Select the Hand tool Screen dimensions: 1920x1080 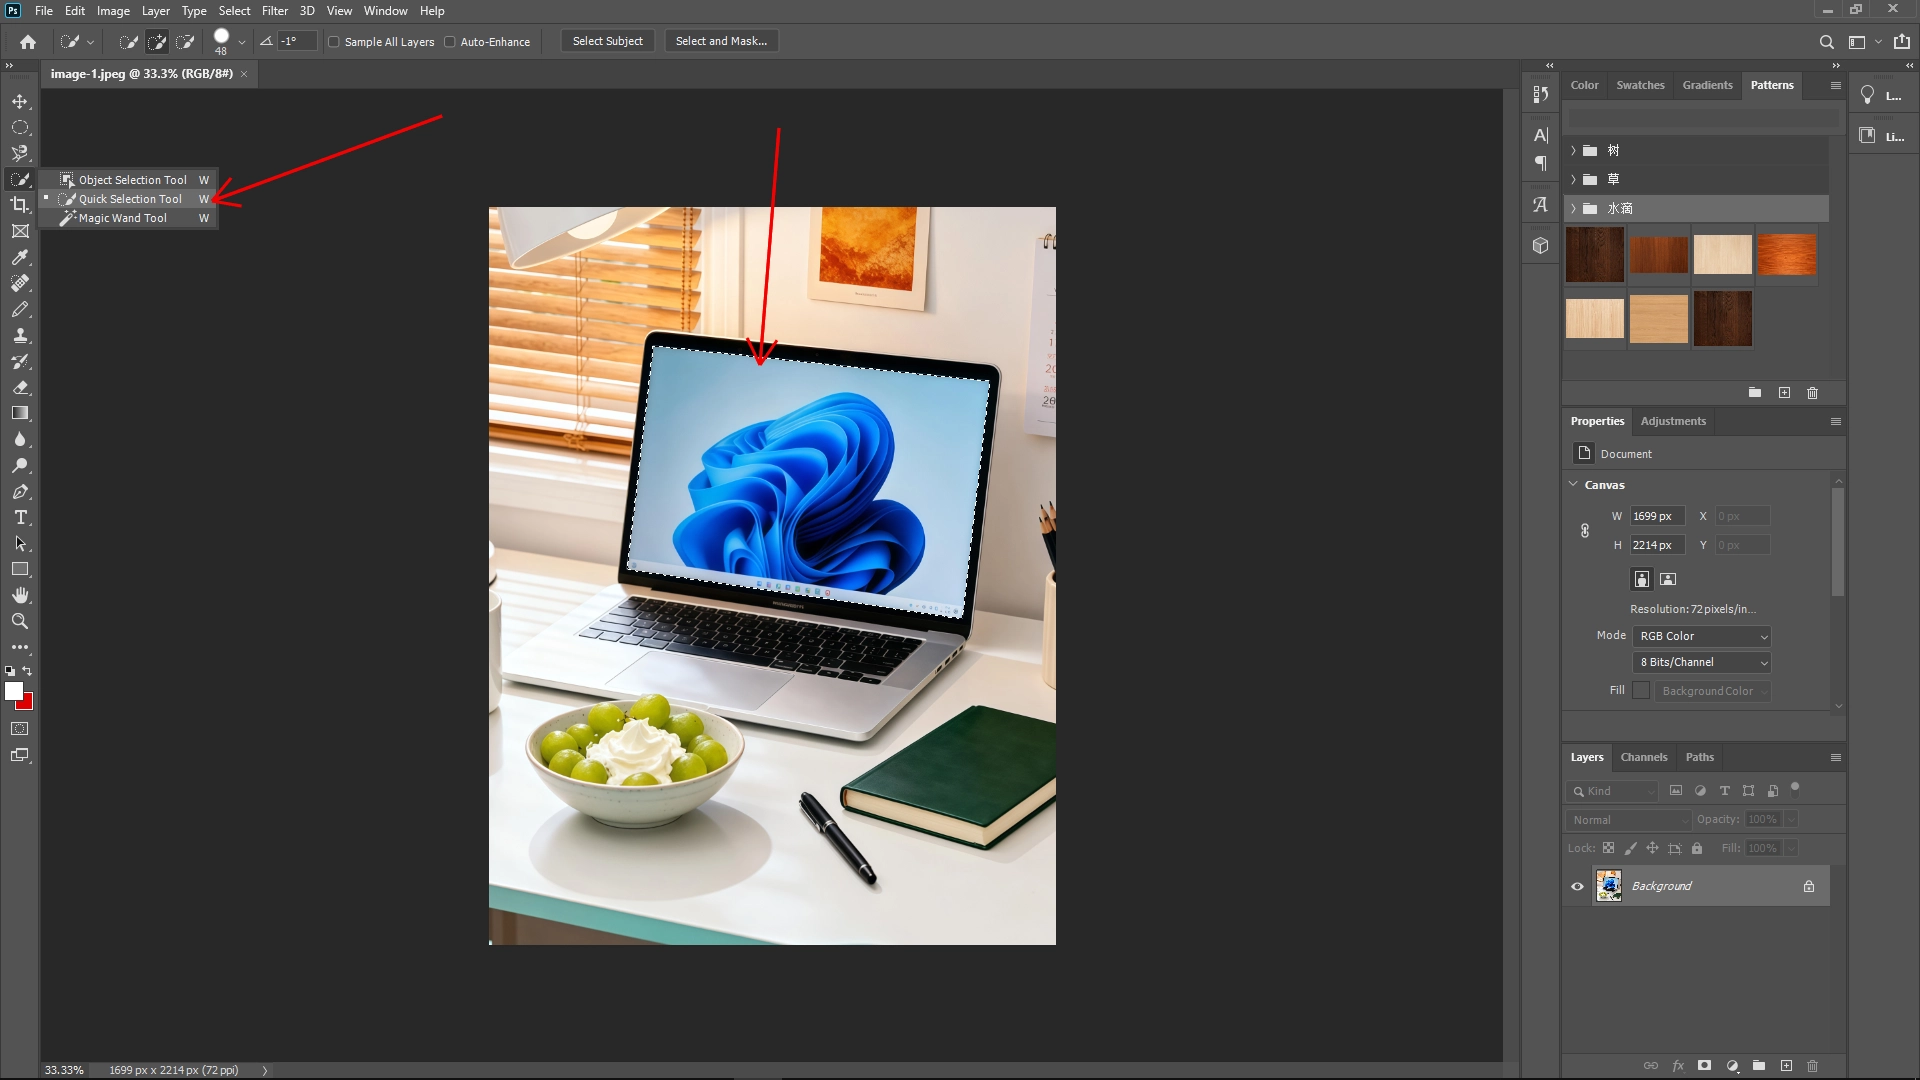coord(20,594)
